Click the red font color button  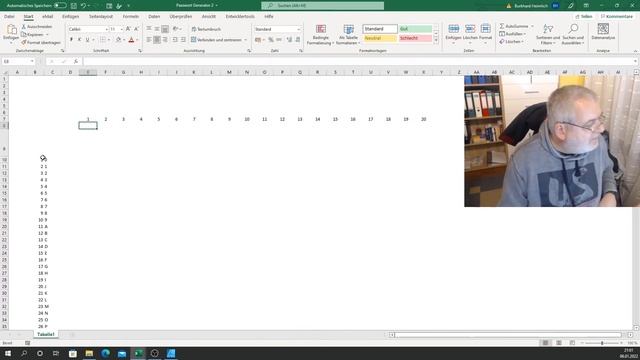coord(131,40)
